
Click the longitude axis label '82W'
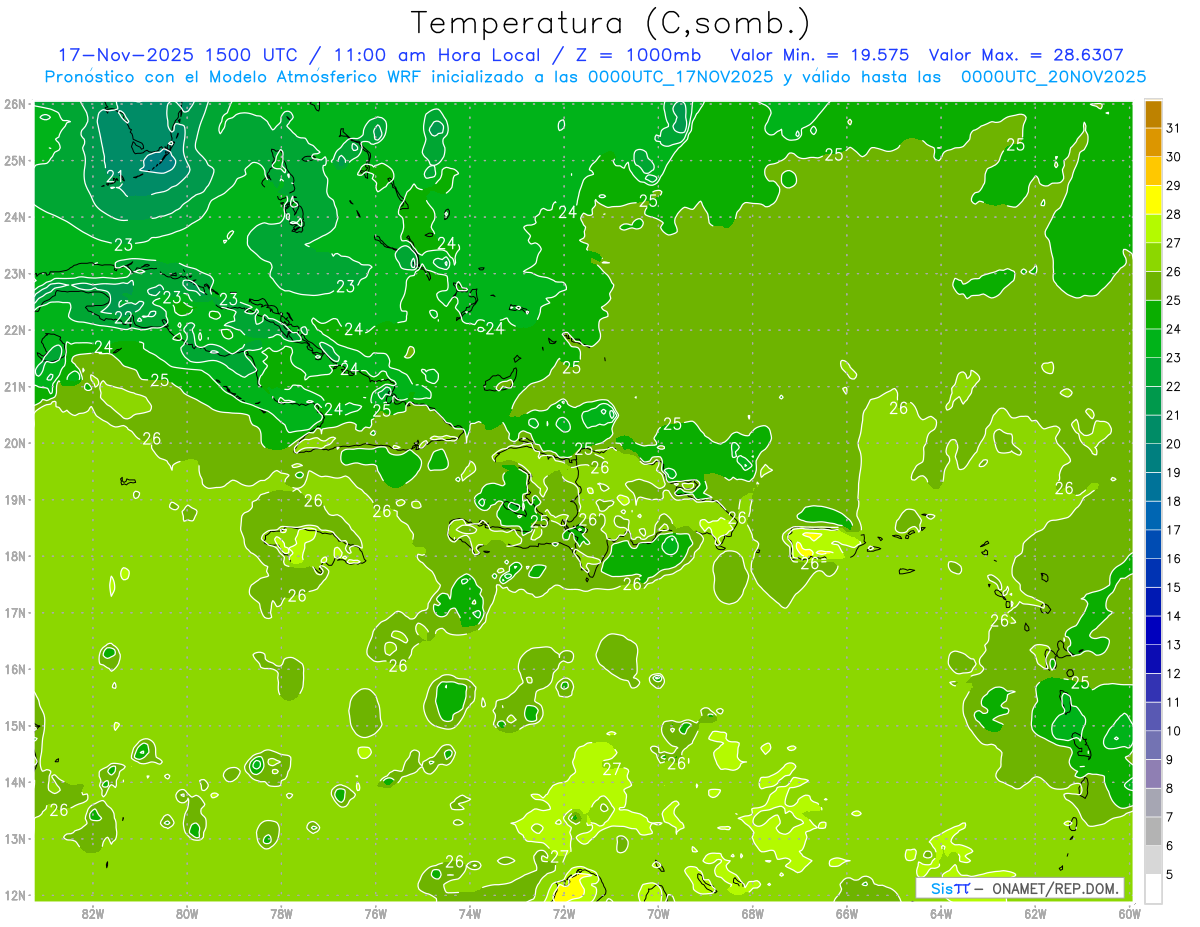click(x=92, y=913)
